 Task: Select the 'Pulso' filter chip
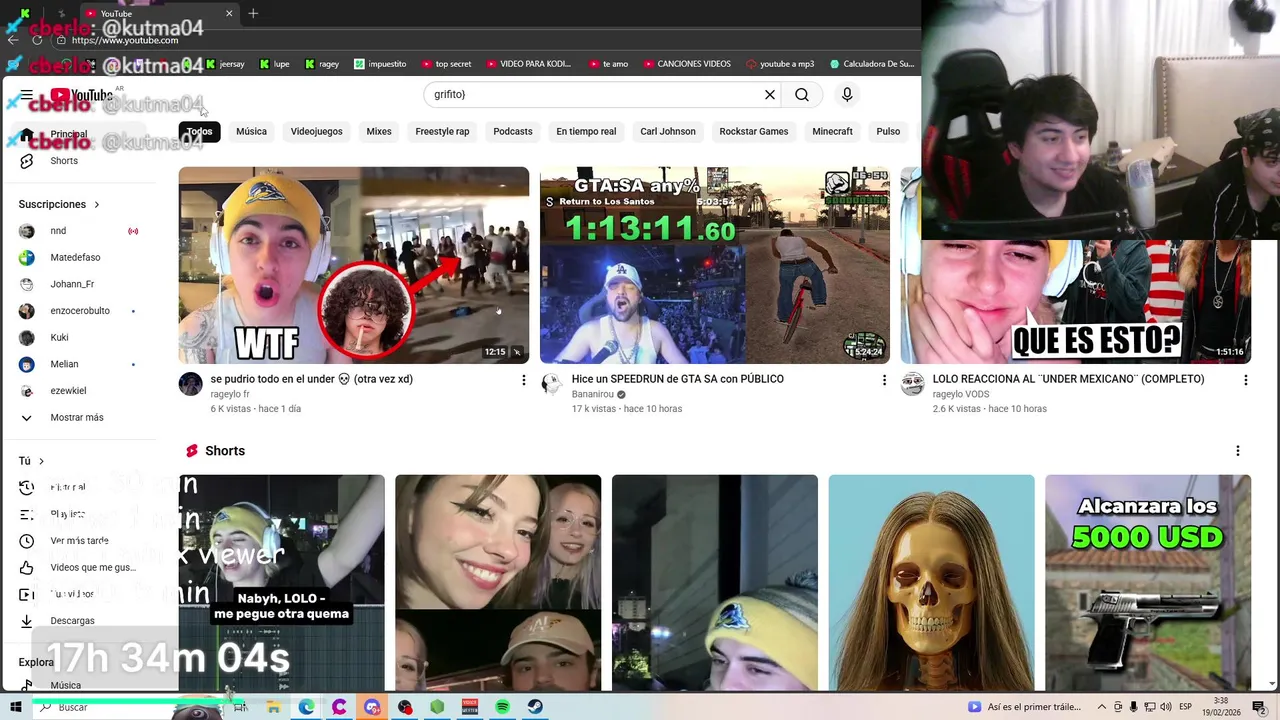[888, 132]
